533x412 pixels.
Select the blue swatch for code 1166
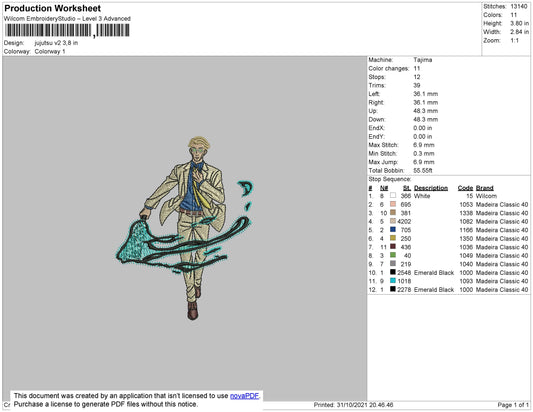[393, 229]
